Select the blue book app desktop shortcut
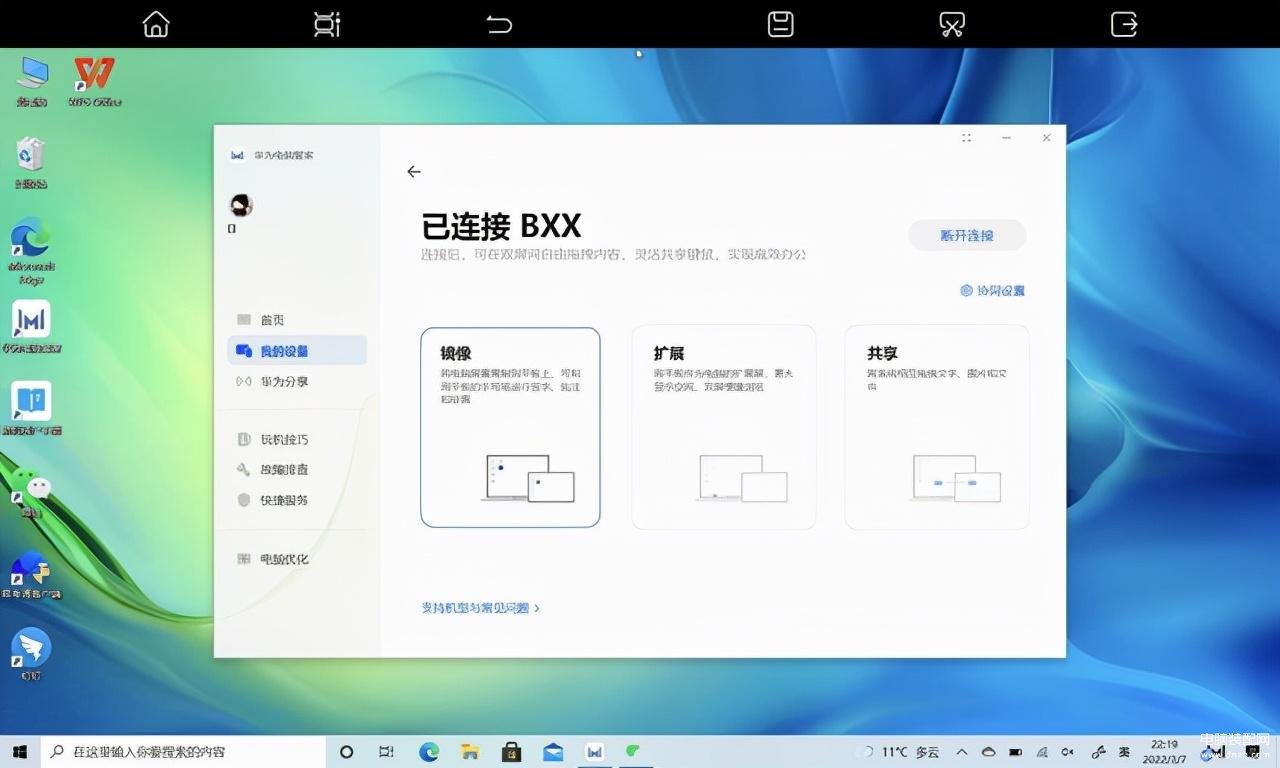 click(31, 408)
